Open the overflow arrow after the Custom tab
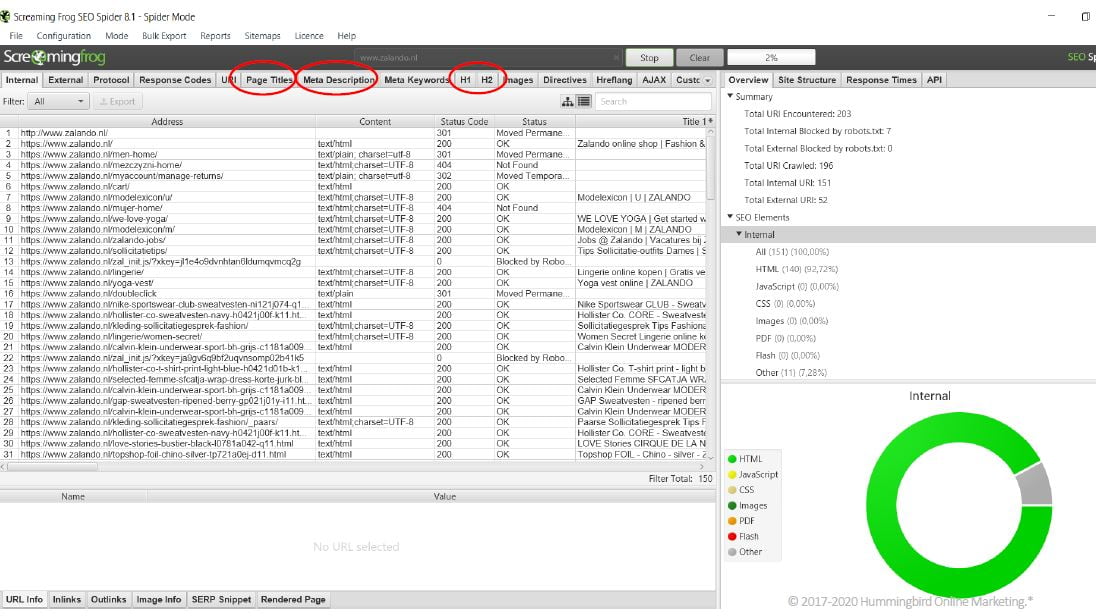Image resolution: width=1096 pixels, height=616 pixels. [x=707, y=80]
